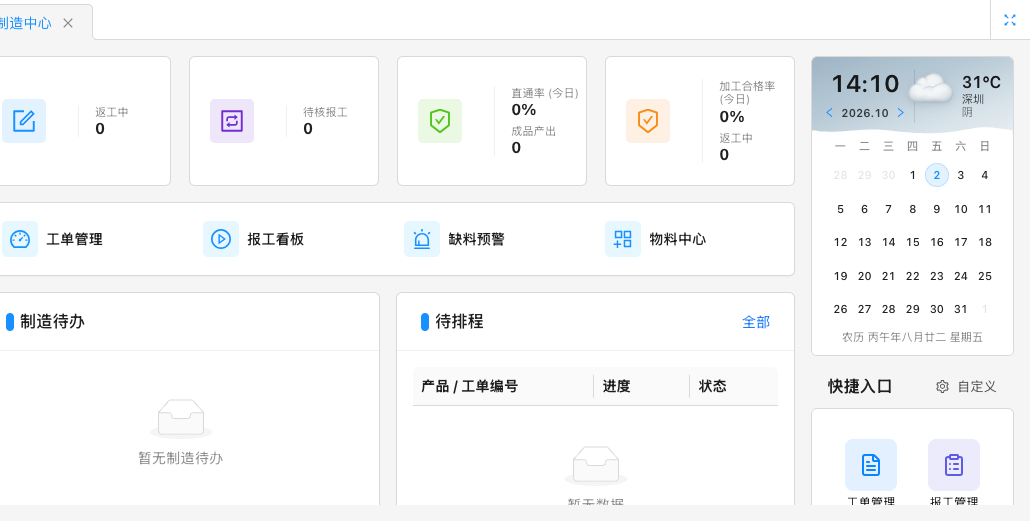Viewport: 1030px width, 521px height.
Task: Select date 7 in calendar
Action: [888, 209]
